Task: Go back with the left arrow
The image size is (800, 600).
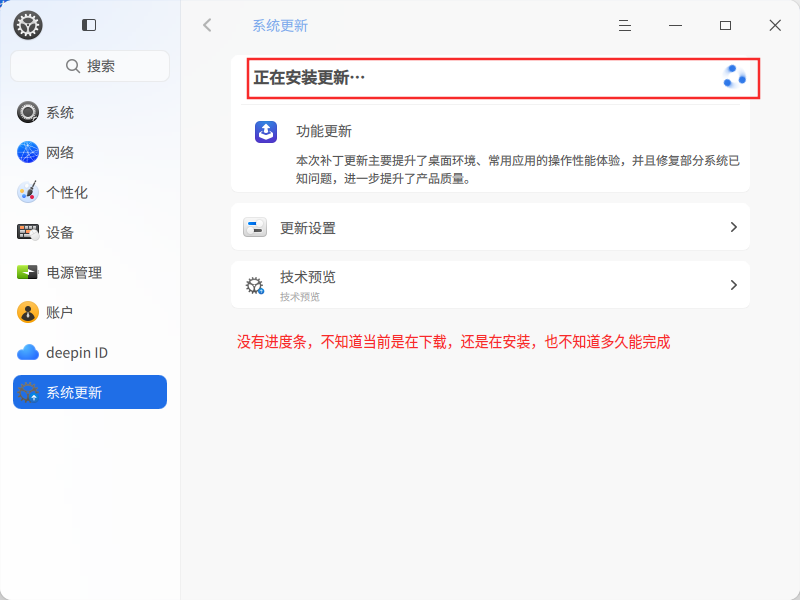Action: tap(207, 25)
